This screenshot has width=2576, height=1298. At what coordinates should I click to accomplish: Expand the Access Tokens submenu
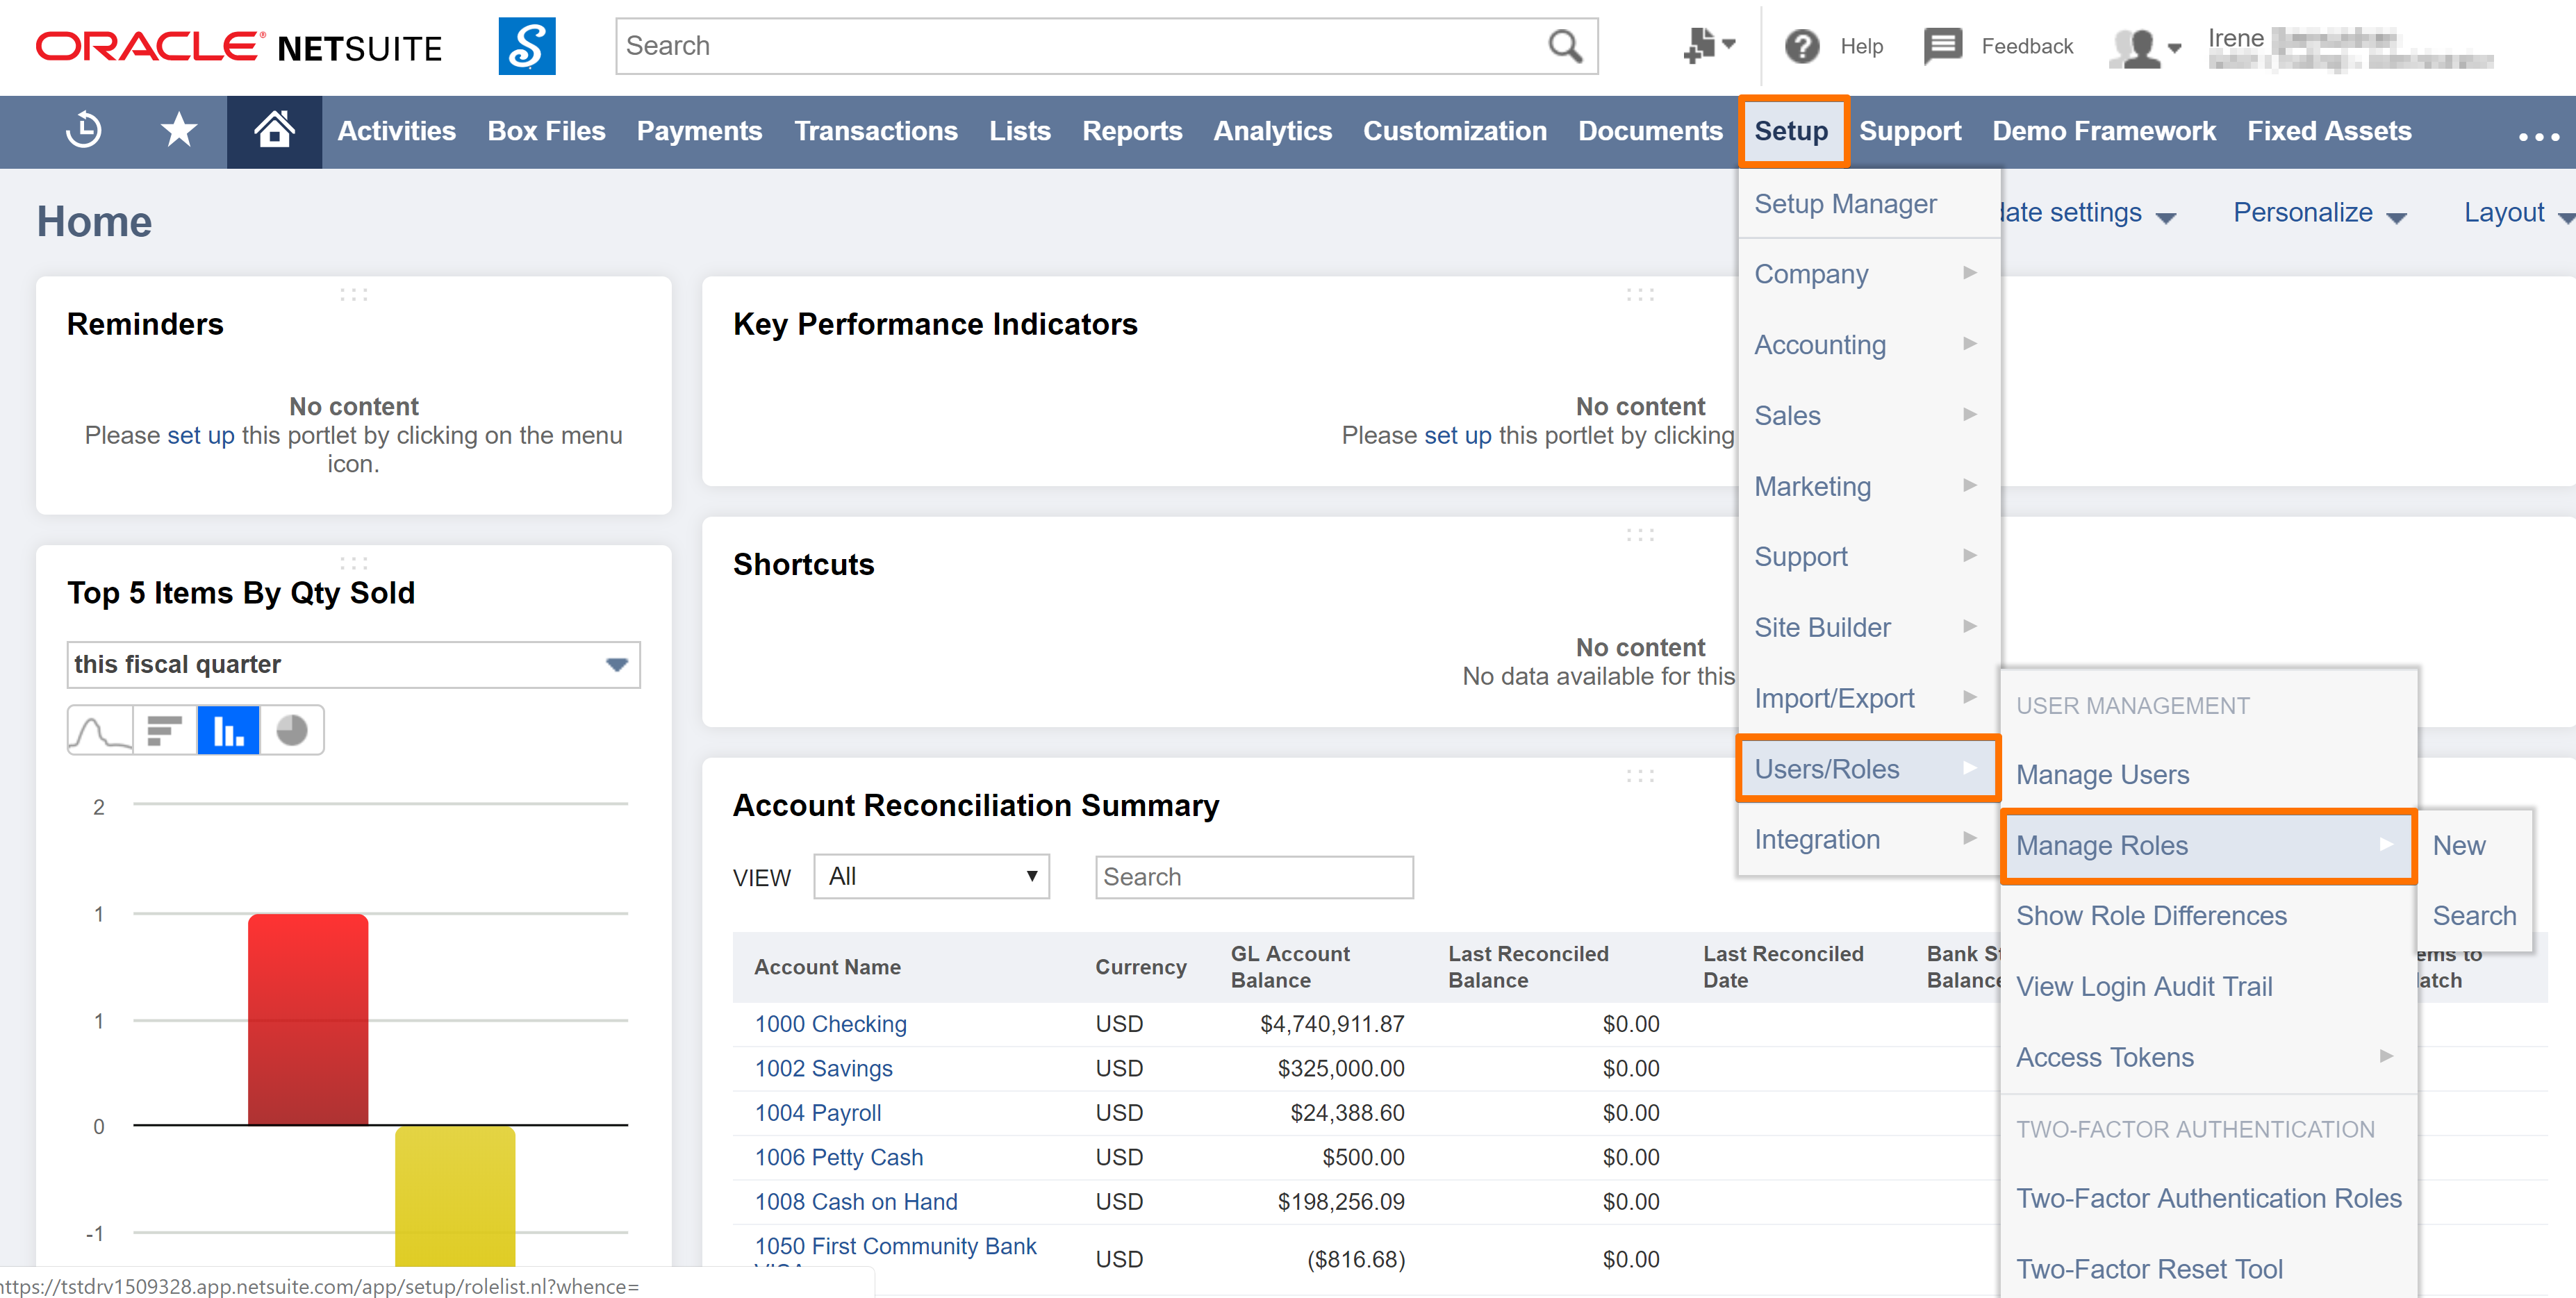pyautogui.click(x=2208, y=1057)
